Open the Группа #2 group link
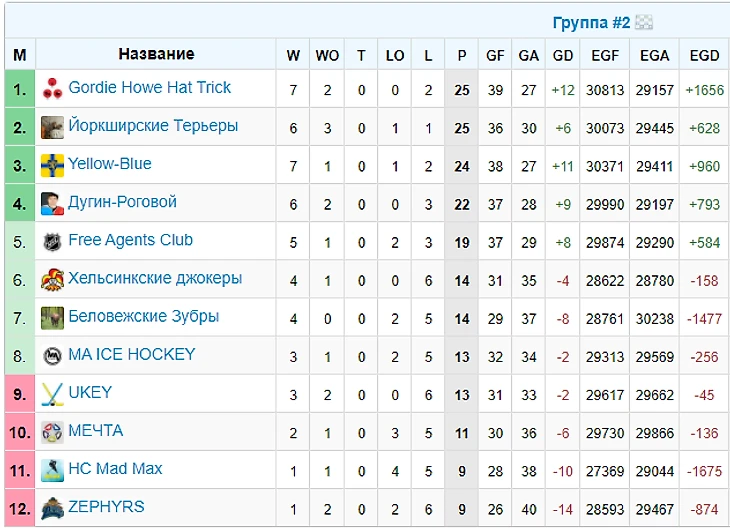 [x=592, y=22]
